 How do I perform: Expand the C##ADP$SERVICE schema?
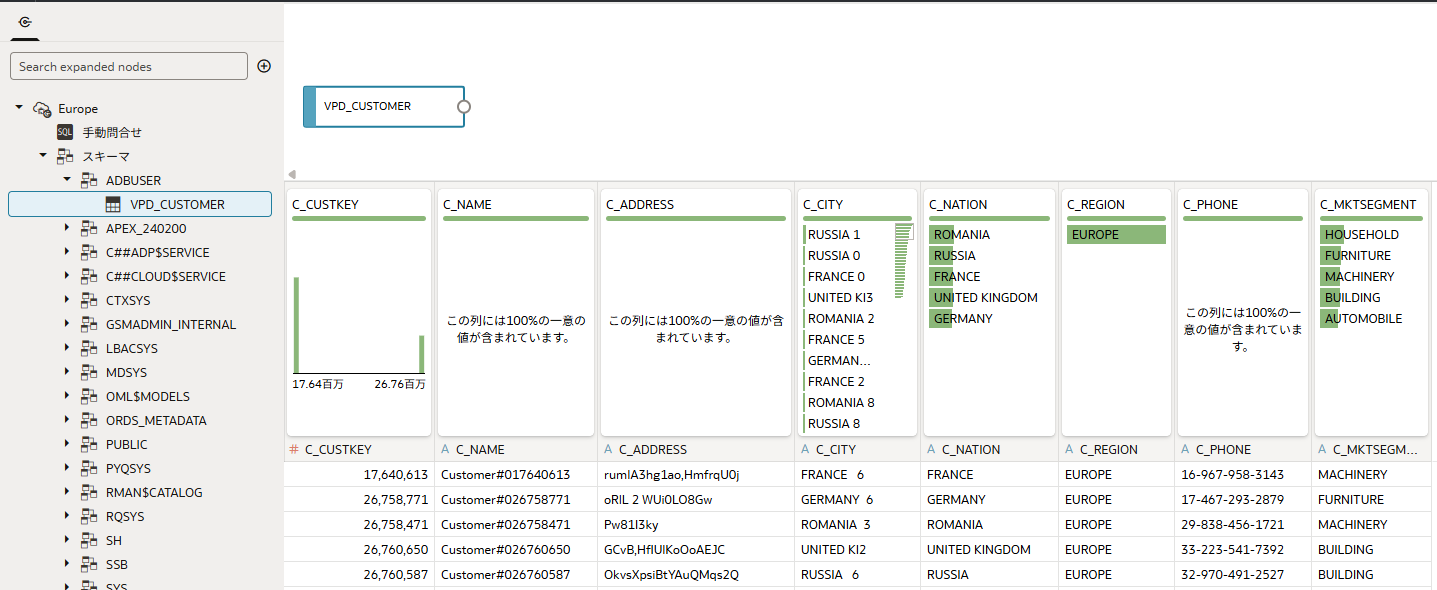click(67, 252)
